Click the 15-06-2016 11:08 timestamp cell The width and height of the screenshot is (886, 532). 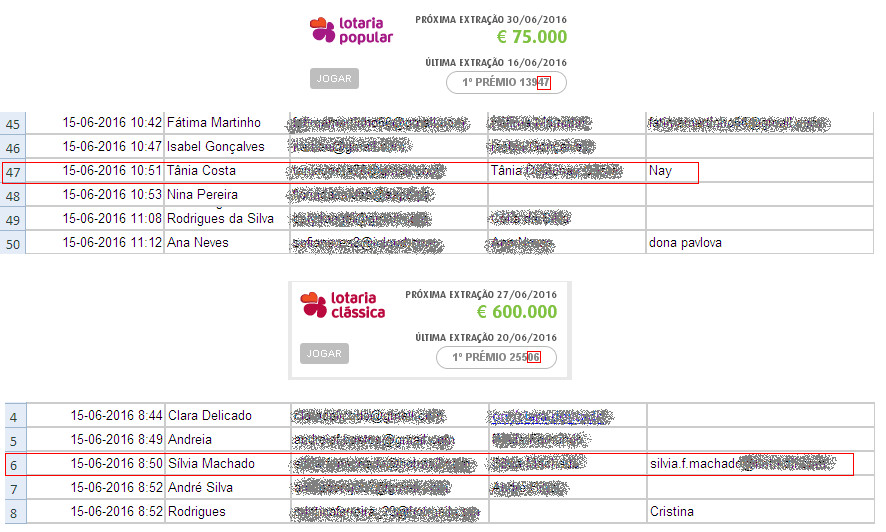click(x=112, y=219)
